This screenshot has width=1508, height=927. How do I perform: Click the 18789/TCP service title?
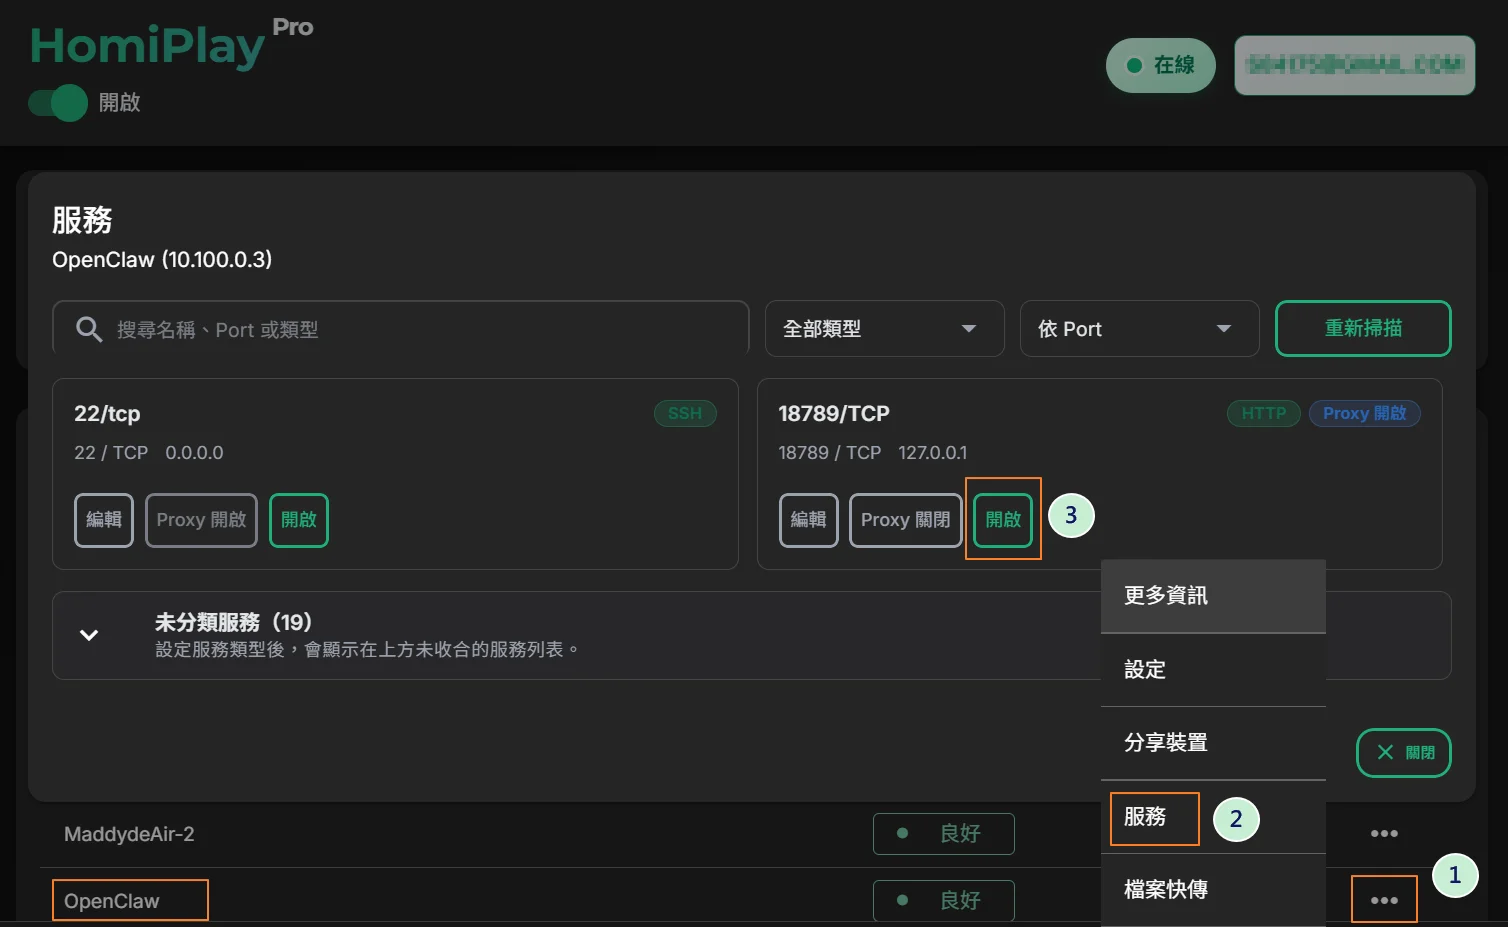tap(834, 414)
